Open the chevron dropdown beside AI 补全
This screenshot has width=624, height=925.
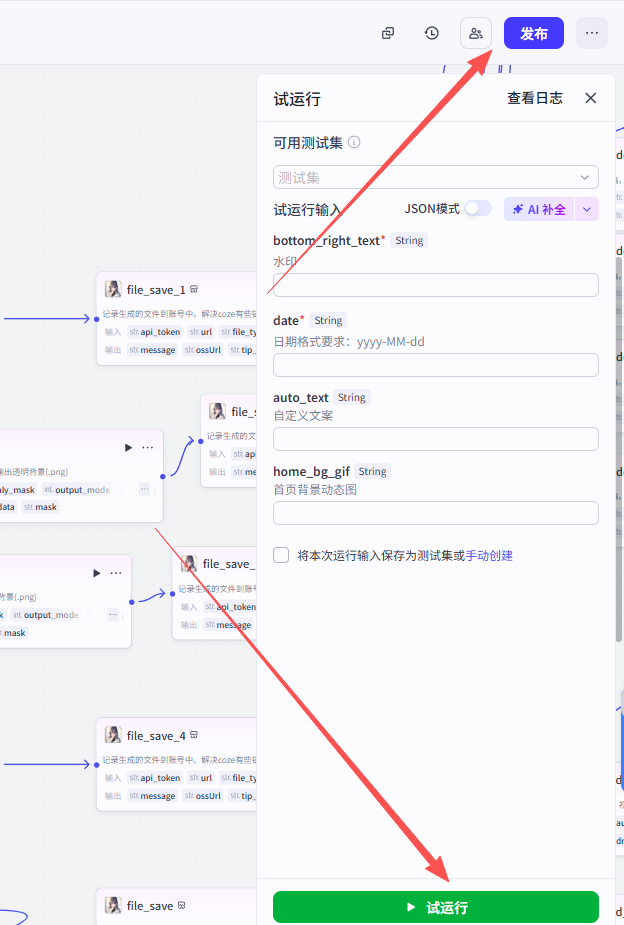point(588,209)
